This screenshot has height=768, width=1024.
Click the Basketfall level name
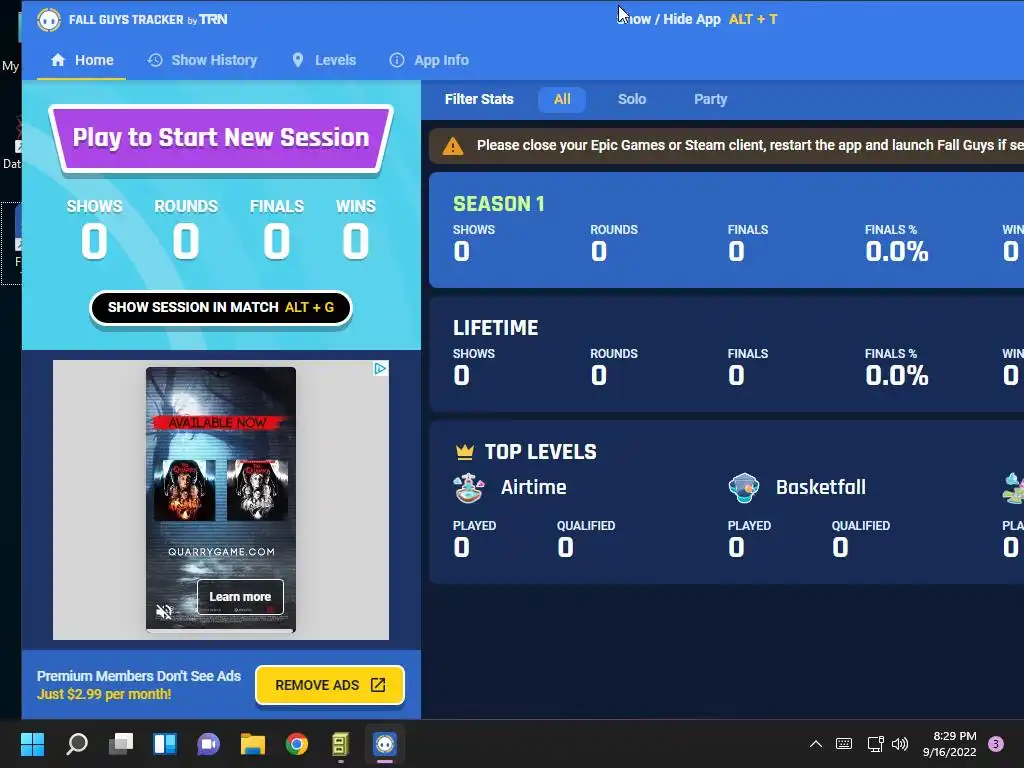(x=821, y=487)
